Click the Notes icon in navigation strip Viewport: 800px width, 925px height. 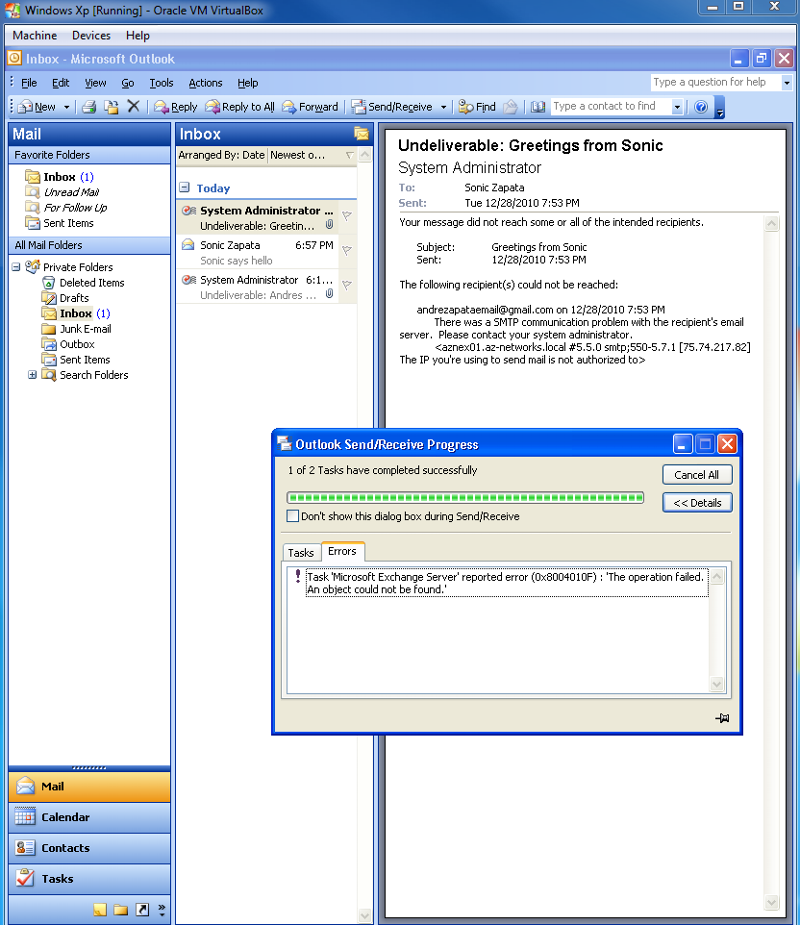point(100,910)
